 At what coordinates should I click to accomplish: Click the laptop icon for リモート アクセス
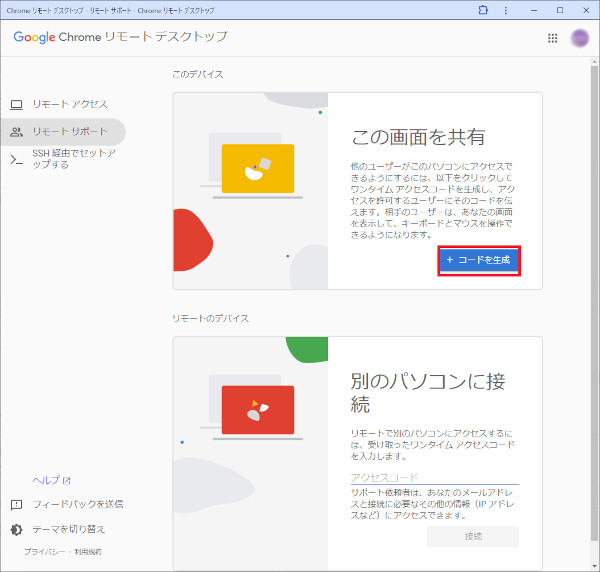click(16, 104)
